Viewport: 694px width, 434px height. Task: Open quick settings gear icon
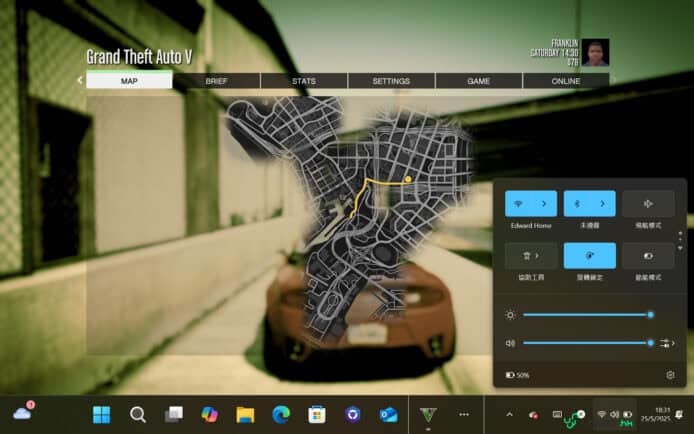[670, 375]
